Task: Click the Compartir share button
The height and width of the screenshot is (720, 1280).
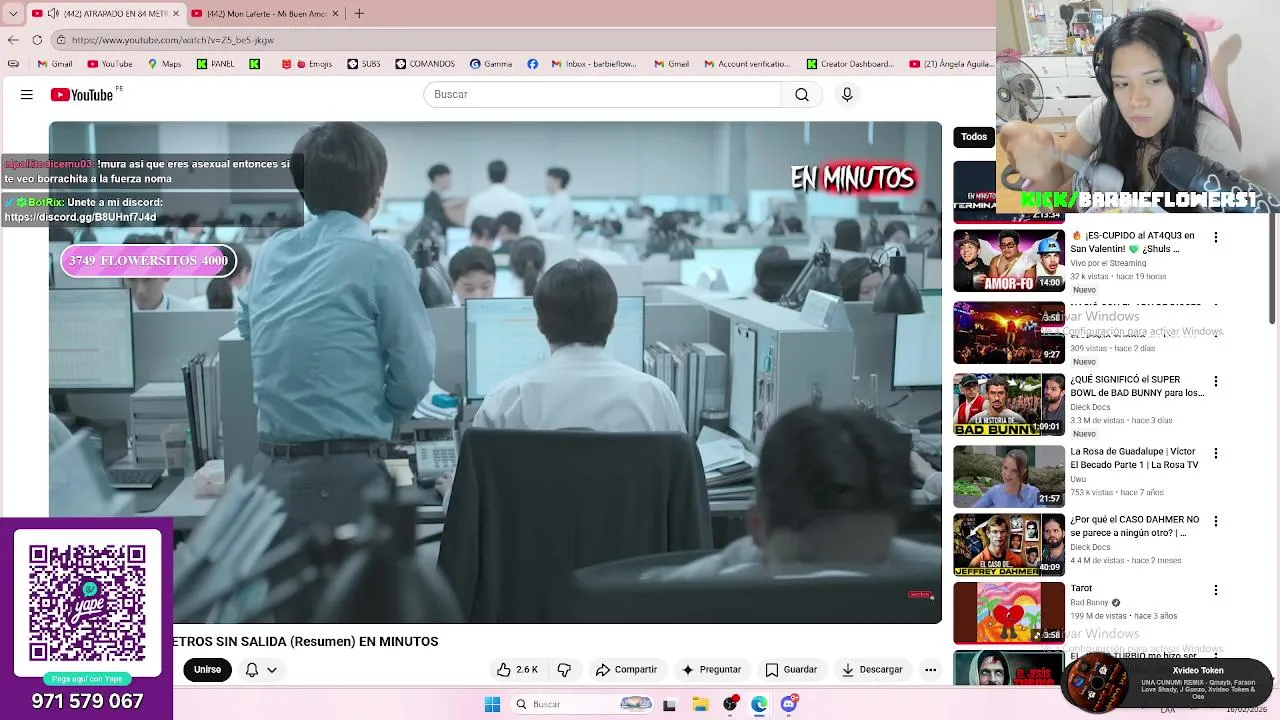Action: click(626, 669)
